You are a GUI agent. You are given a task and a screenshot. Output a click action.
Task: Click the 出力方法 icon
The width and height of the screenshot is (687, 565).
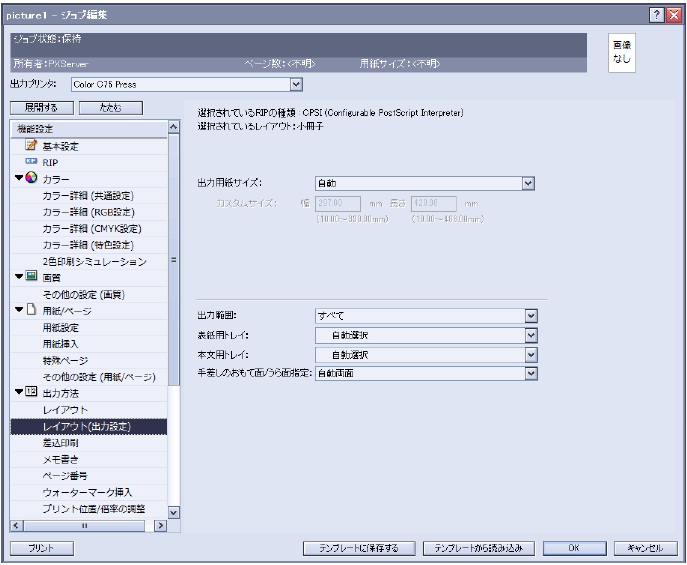(30, 390)
